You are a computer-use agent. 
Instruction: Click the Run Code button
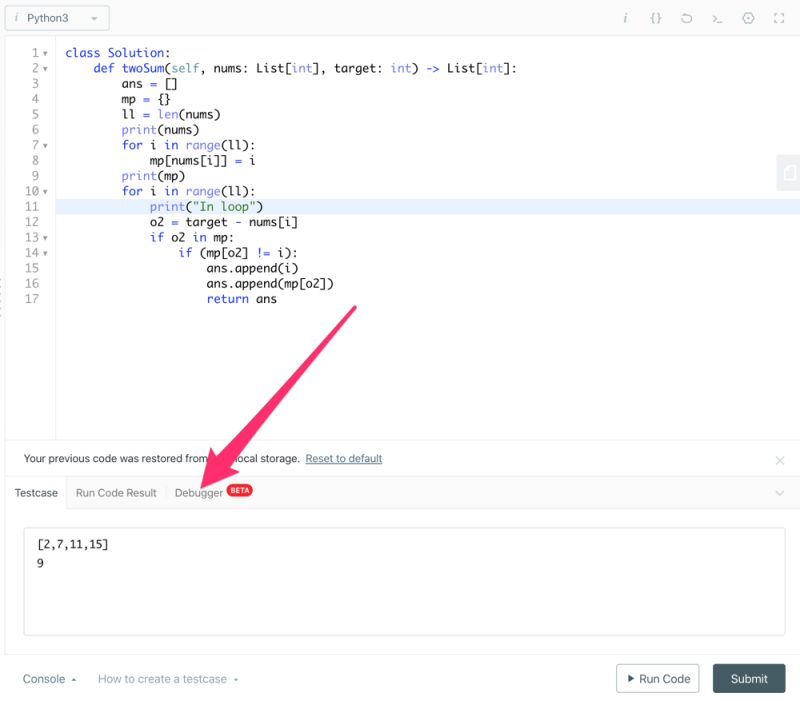click(657, 679)
